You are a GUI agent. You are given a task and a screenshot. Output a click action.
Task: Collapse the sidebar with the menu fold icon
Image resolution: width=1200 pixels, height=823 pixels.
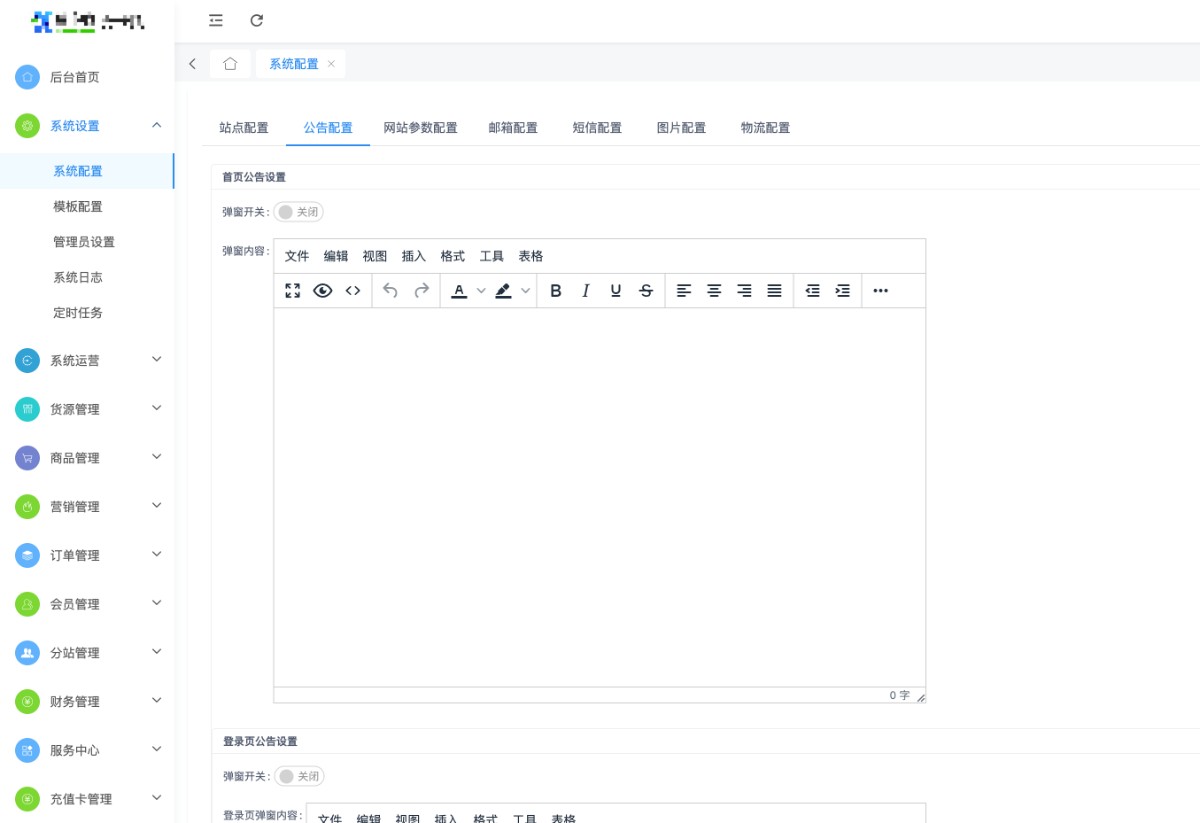(216, 20)
